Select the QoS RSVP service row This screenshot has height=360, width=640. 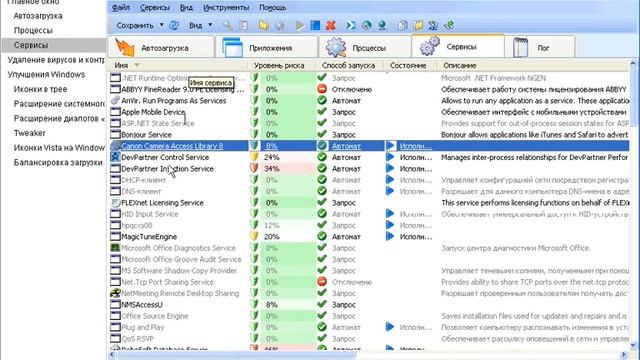pos(369,338)
